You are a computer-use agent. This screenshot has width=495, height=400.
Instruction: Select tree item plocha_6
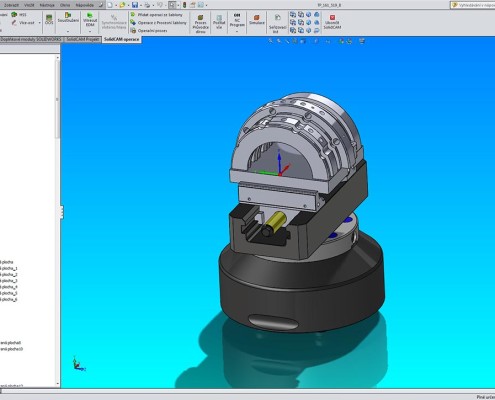[x=9, y=300]
